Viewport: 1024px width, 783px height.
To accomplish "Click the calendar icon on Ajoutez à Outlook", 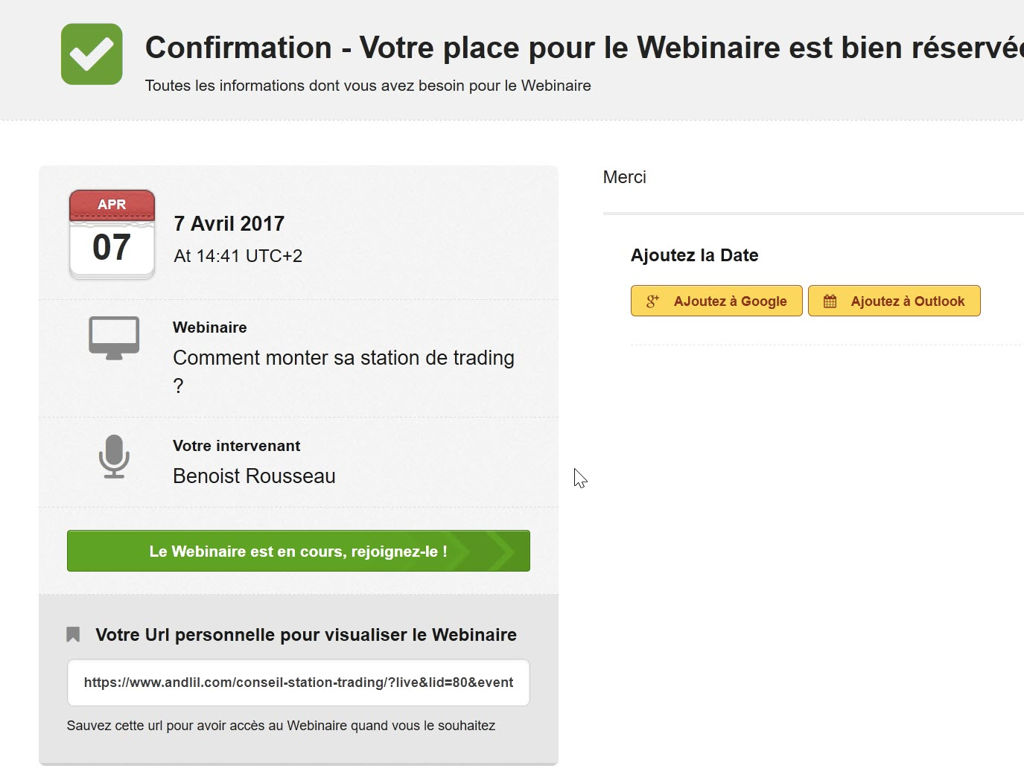I will [830, 301].
